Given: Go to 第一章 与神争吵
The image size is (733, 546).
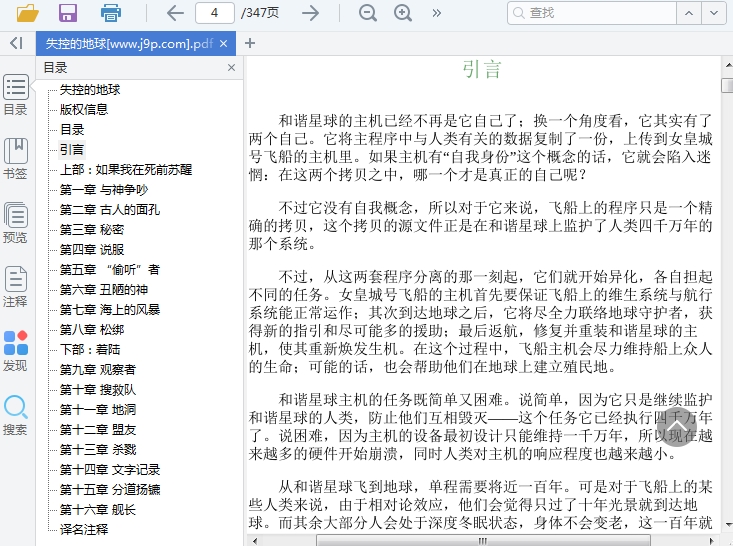Looking at the screenshot, I should (x=103, y=190).
